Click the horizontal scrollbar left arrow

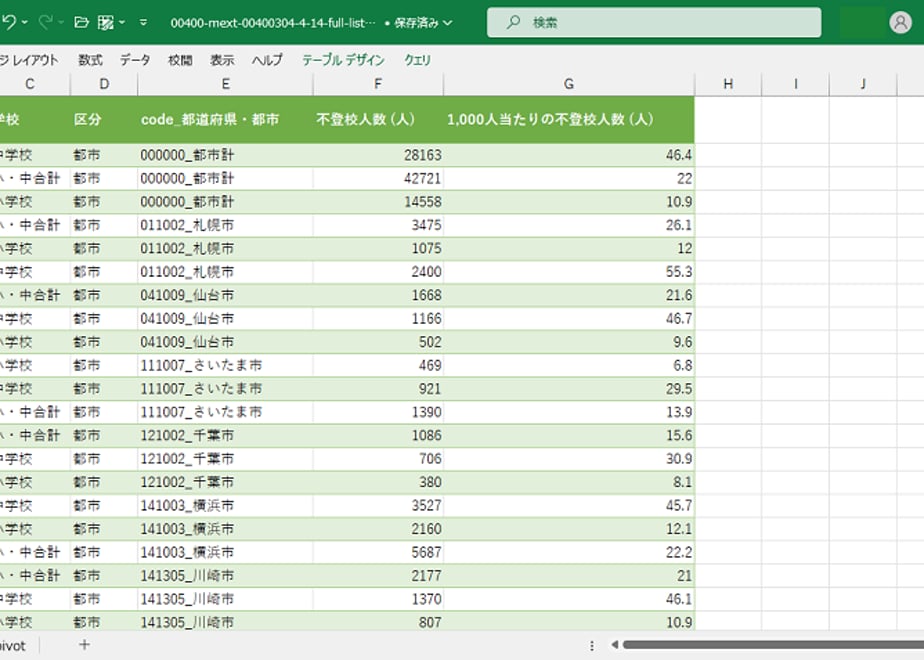pos(615,645)
